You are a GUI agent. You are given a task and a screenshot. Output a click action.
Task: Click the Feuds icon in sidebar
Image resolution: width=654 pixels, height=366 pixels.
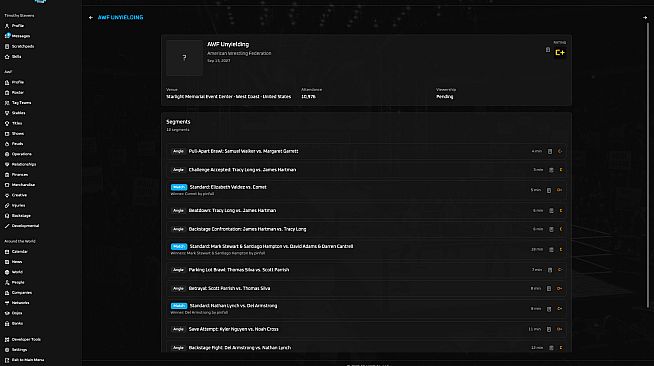7,144
